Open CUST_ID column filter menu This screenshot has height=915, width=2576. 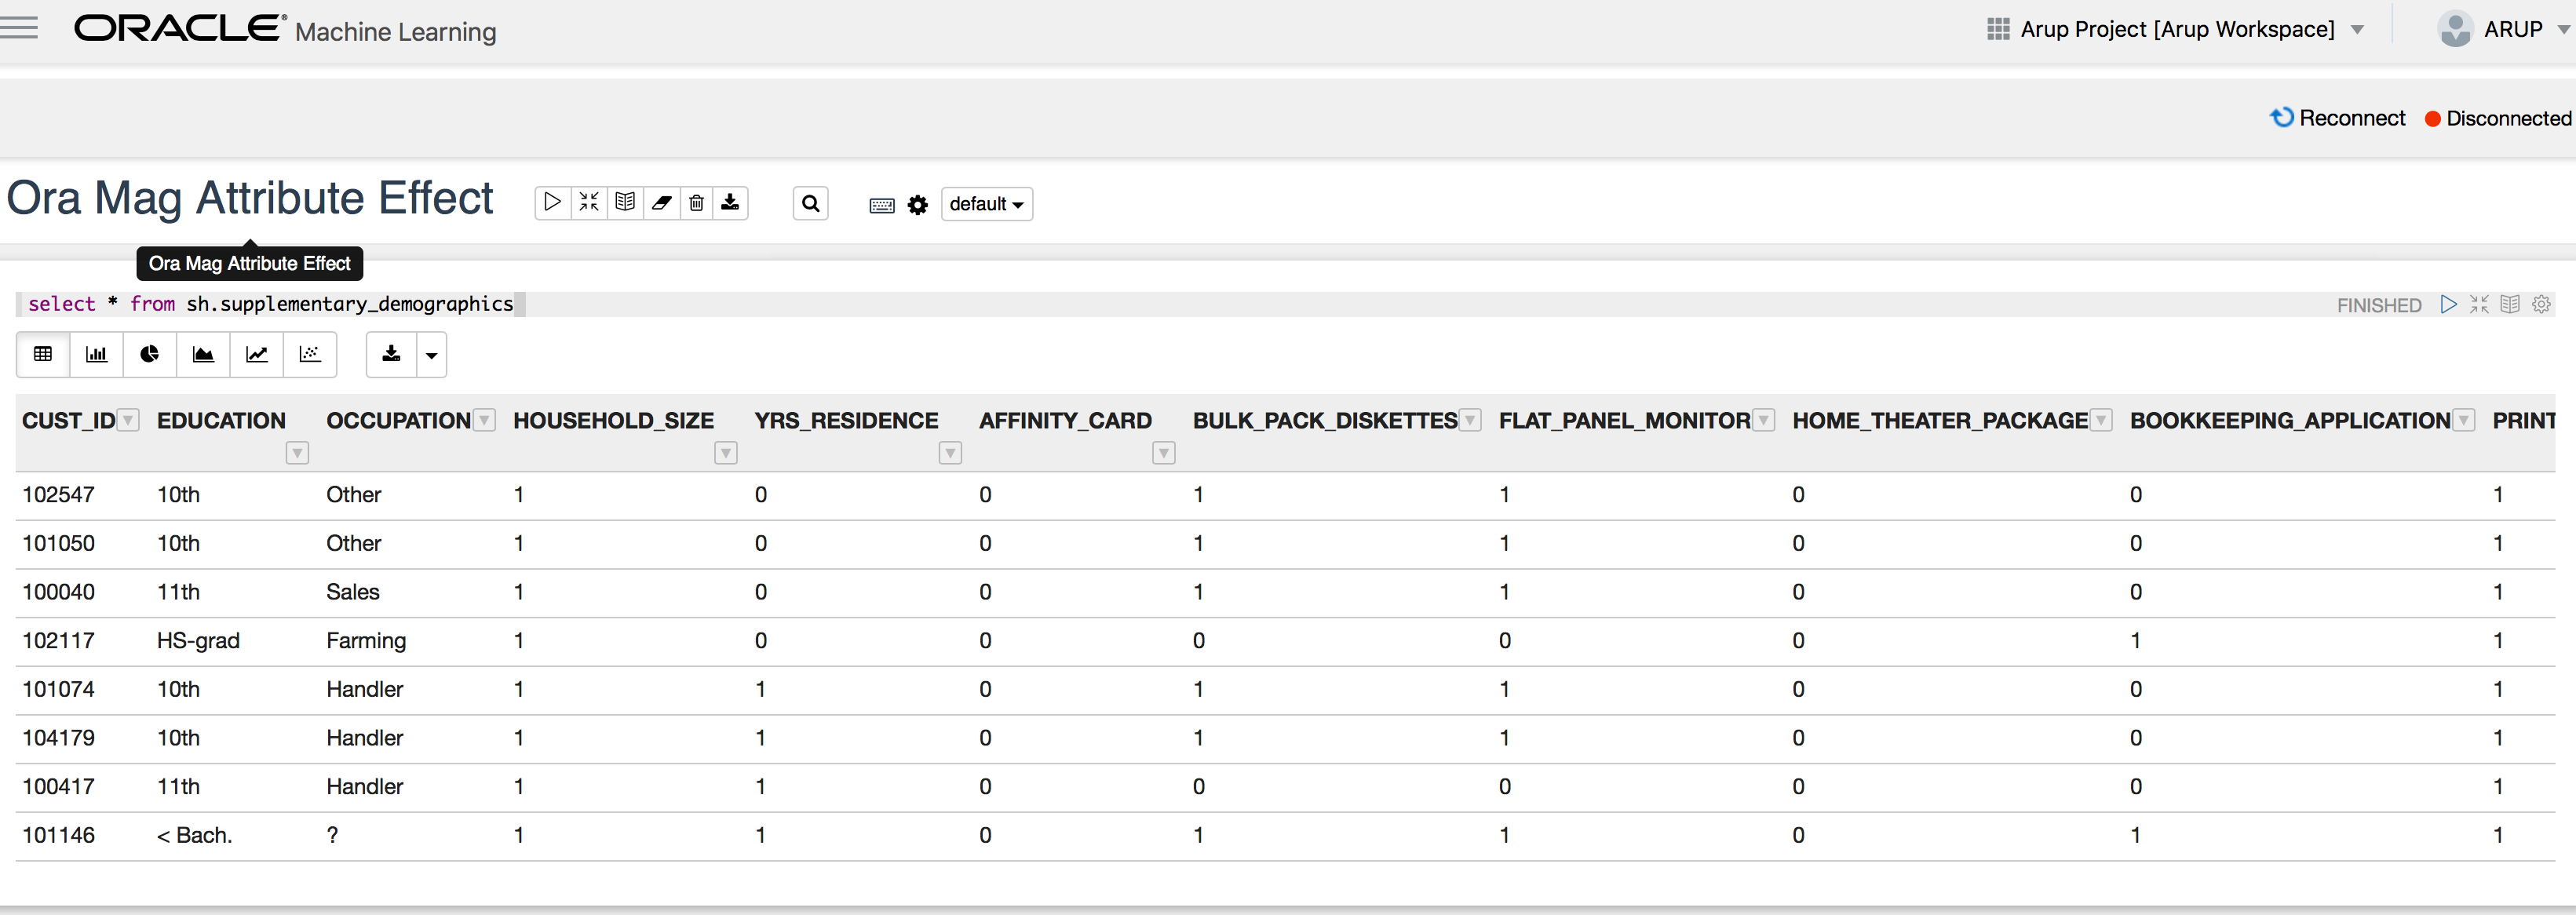128,420
